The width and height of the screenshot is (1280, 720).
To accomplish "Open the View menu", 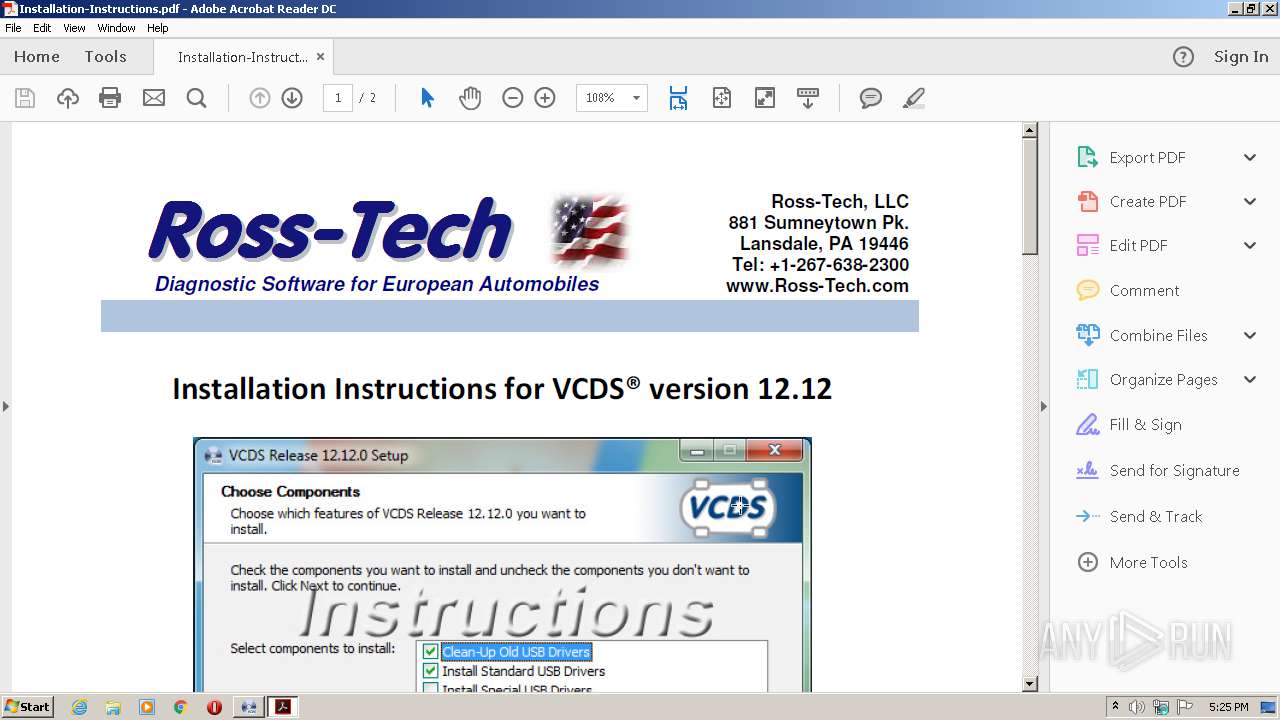I will (74, 28).
